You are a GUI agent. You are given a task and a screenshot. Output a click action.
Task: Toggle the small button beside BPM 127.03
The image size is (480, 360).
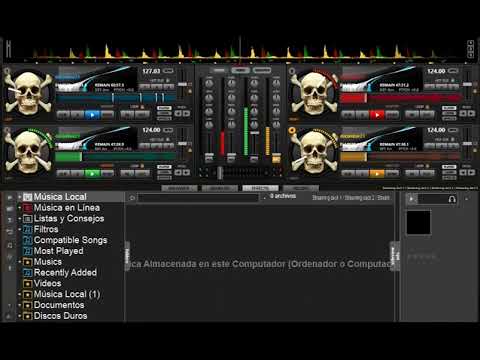pos(168,71)
